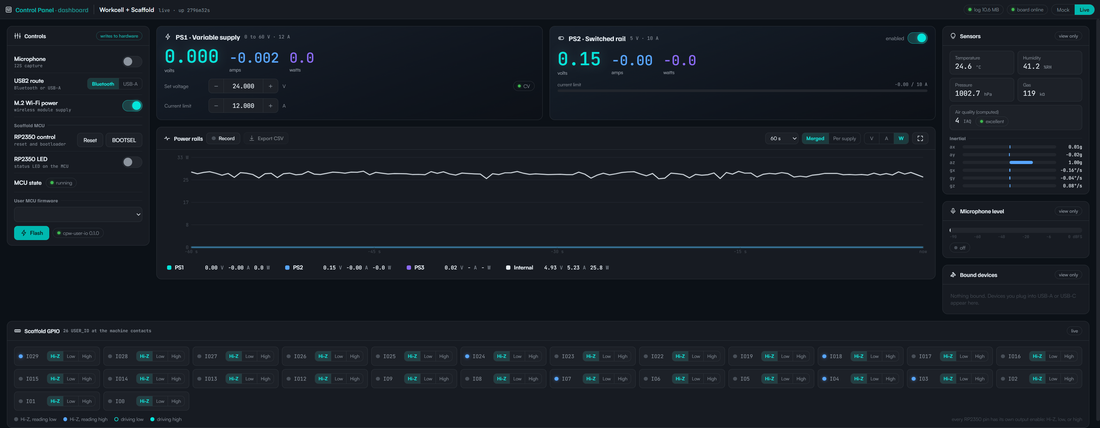Open the 60 s time range dropdown

coord(782,139)
